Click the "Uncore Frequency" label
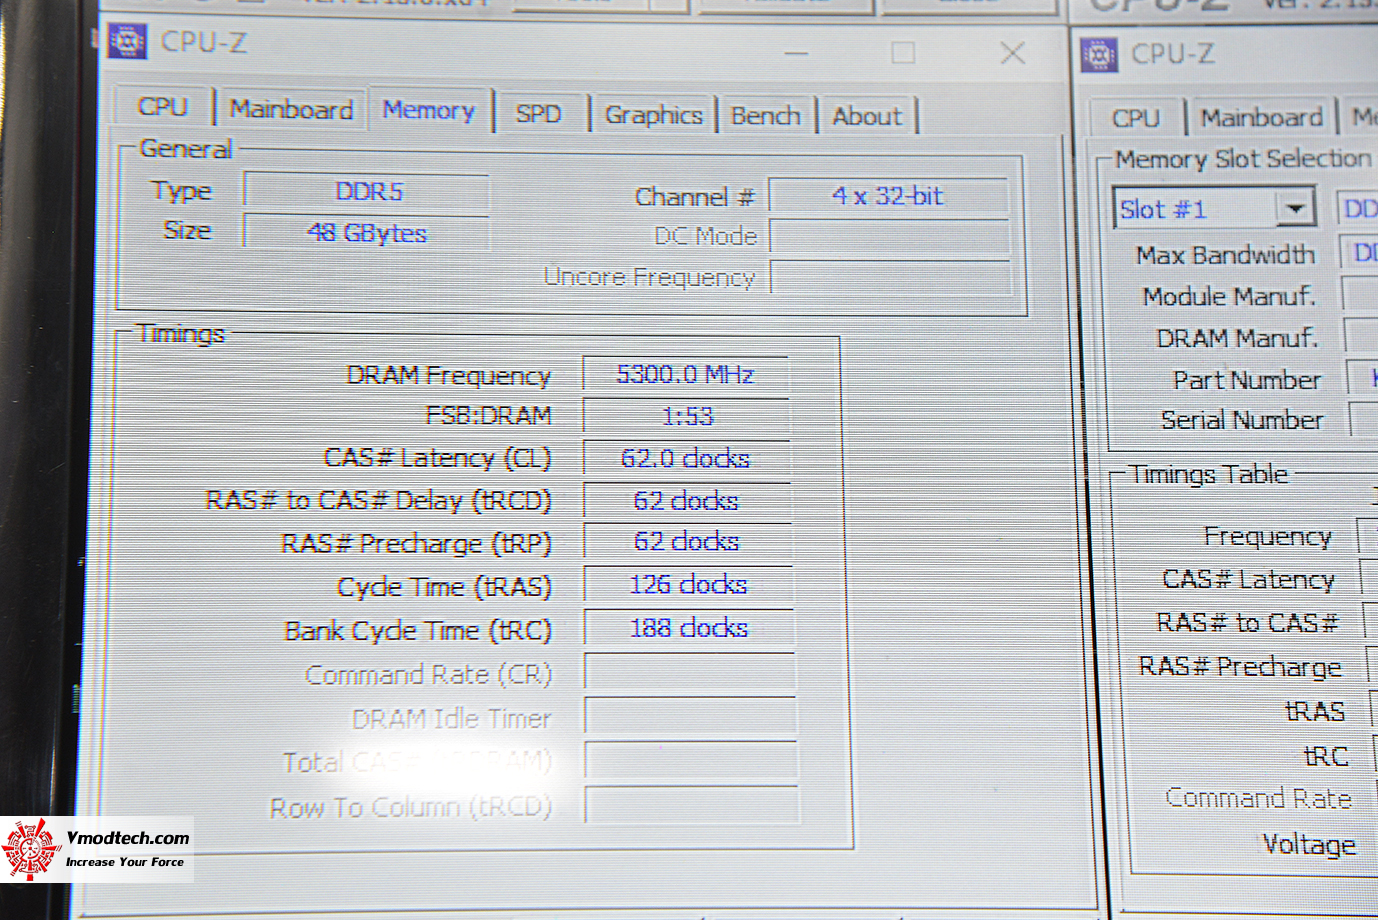This screenshot has height=920, width=1378. point(650,277)
